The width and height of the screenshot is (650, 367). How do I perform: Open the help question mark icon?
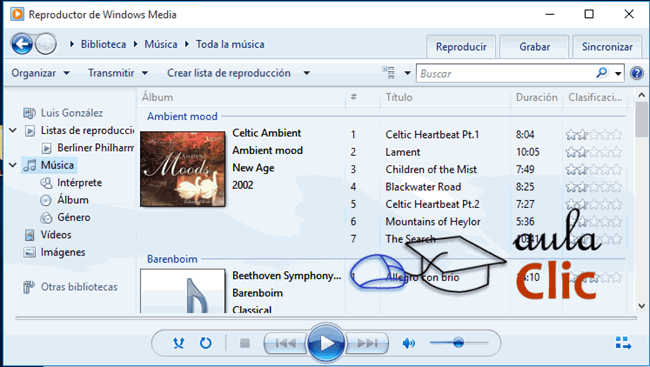coord(637,73)
